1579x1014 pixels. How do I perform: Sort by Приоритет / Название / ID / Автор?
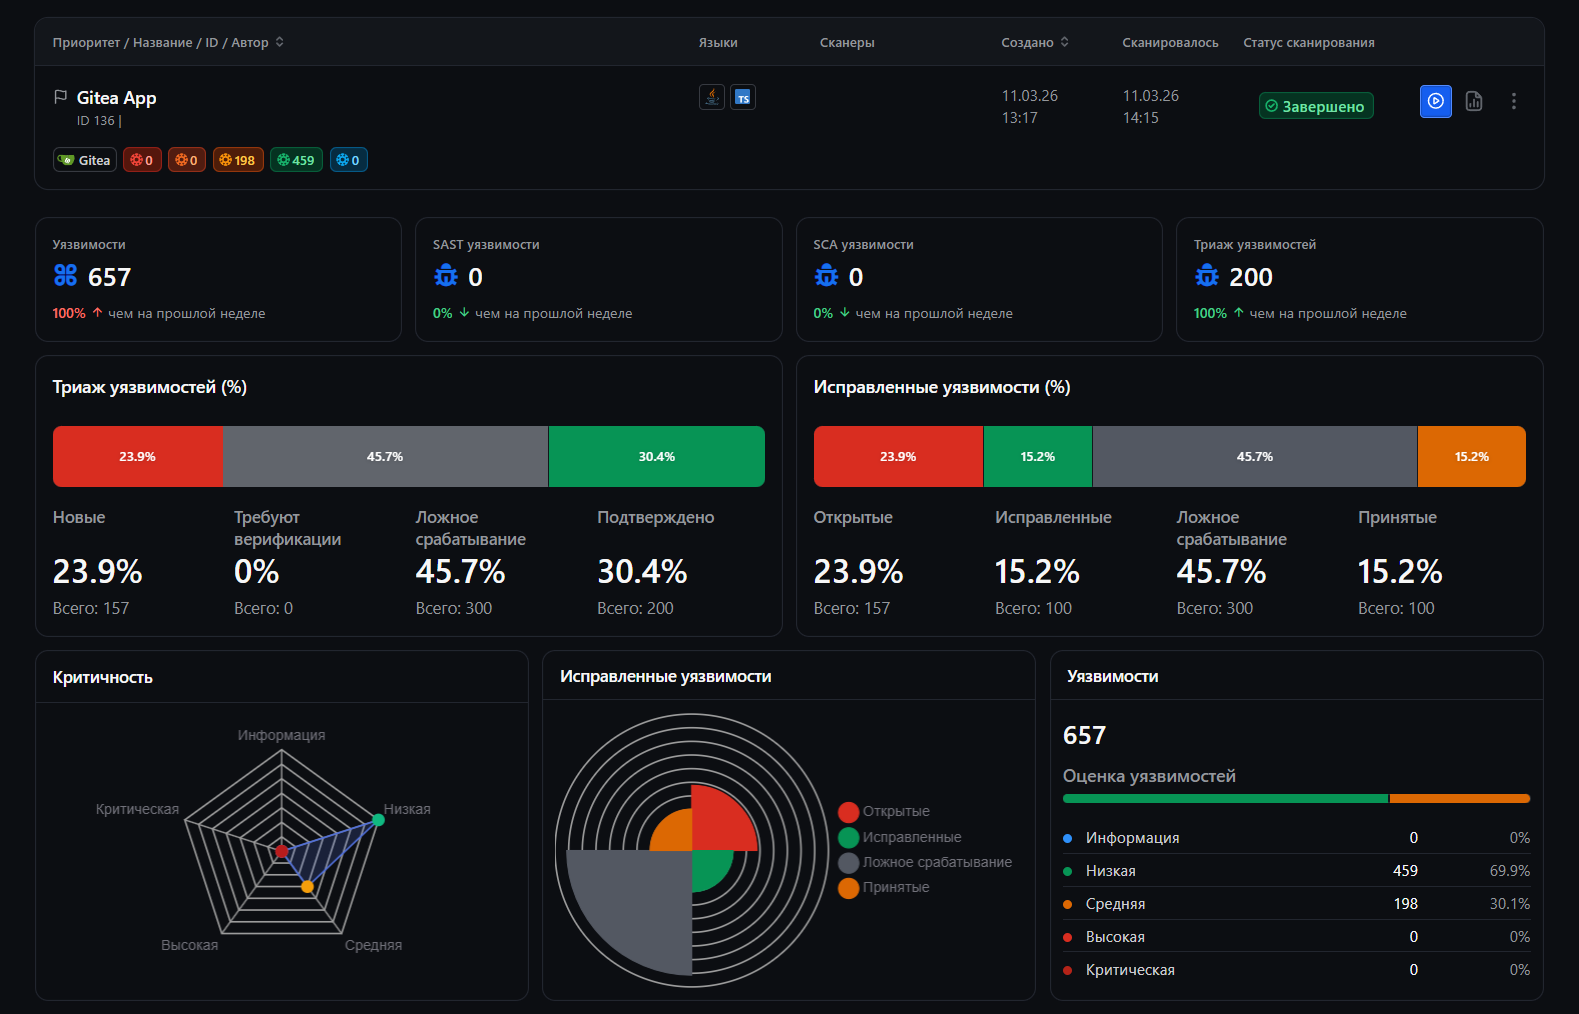[168, 42]
